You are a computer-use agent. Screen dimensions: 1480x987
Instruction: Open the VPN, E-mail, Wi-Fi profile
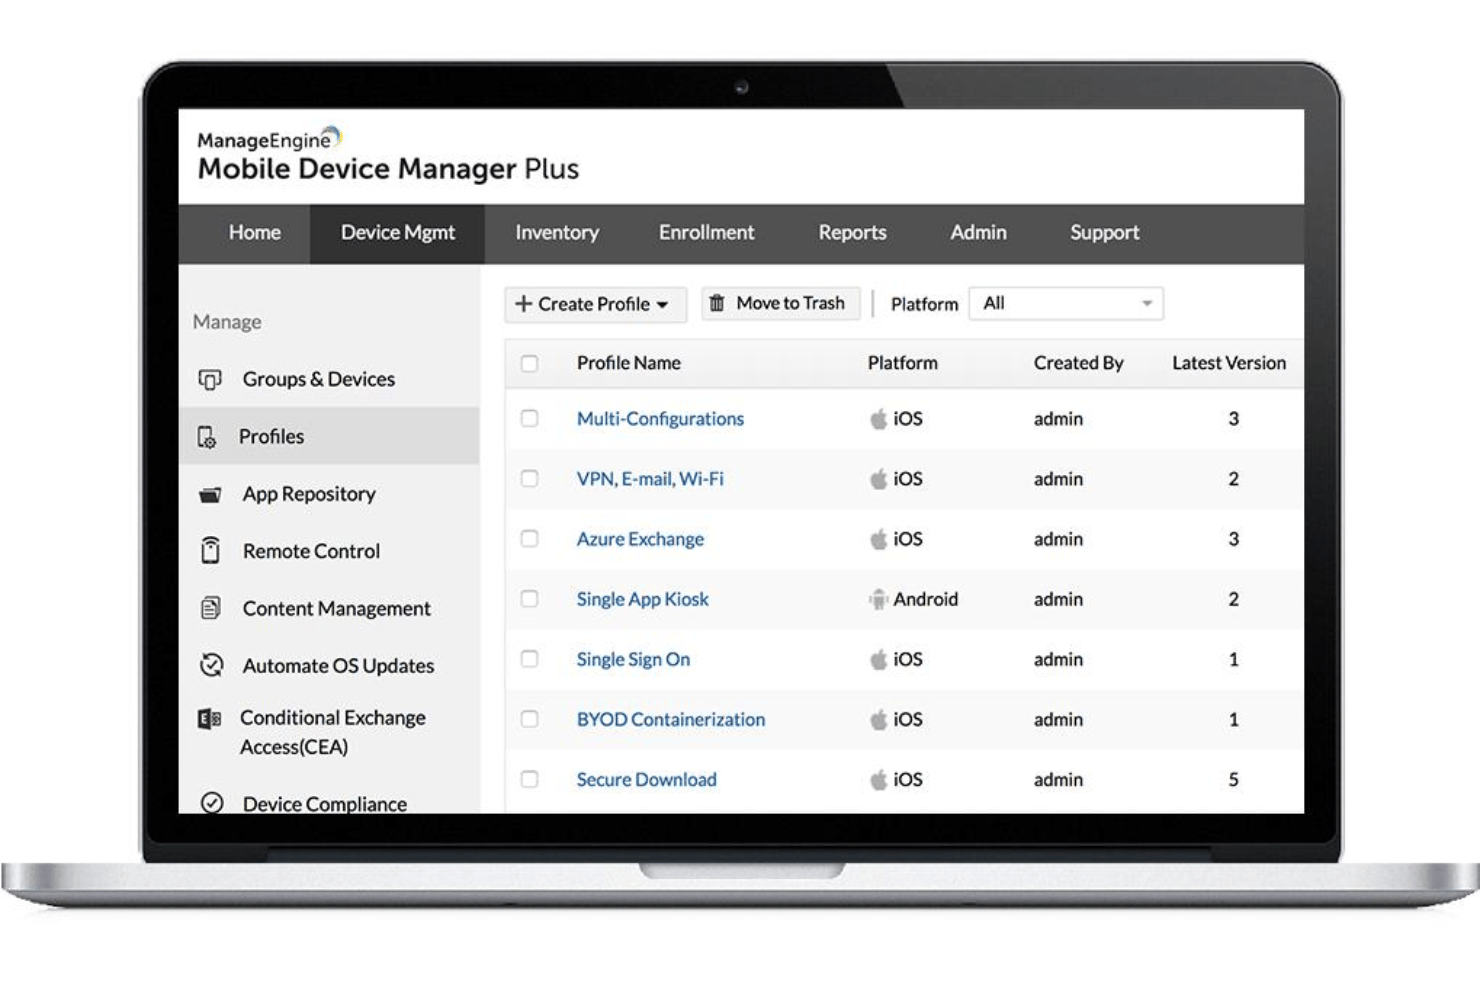coord(650,479)
